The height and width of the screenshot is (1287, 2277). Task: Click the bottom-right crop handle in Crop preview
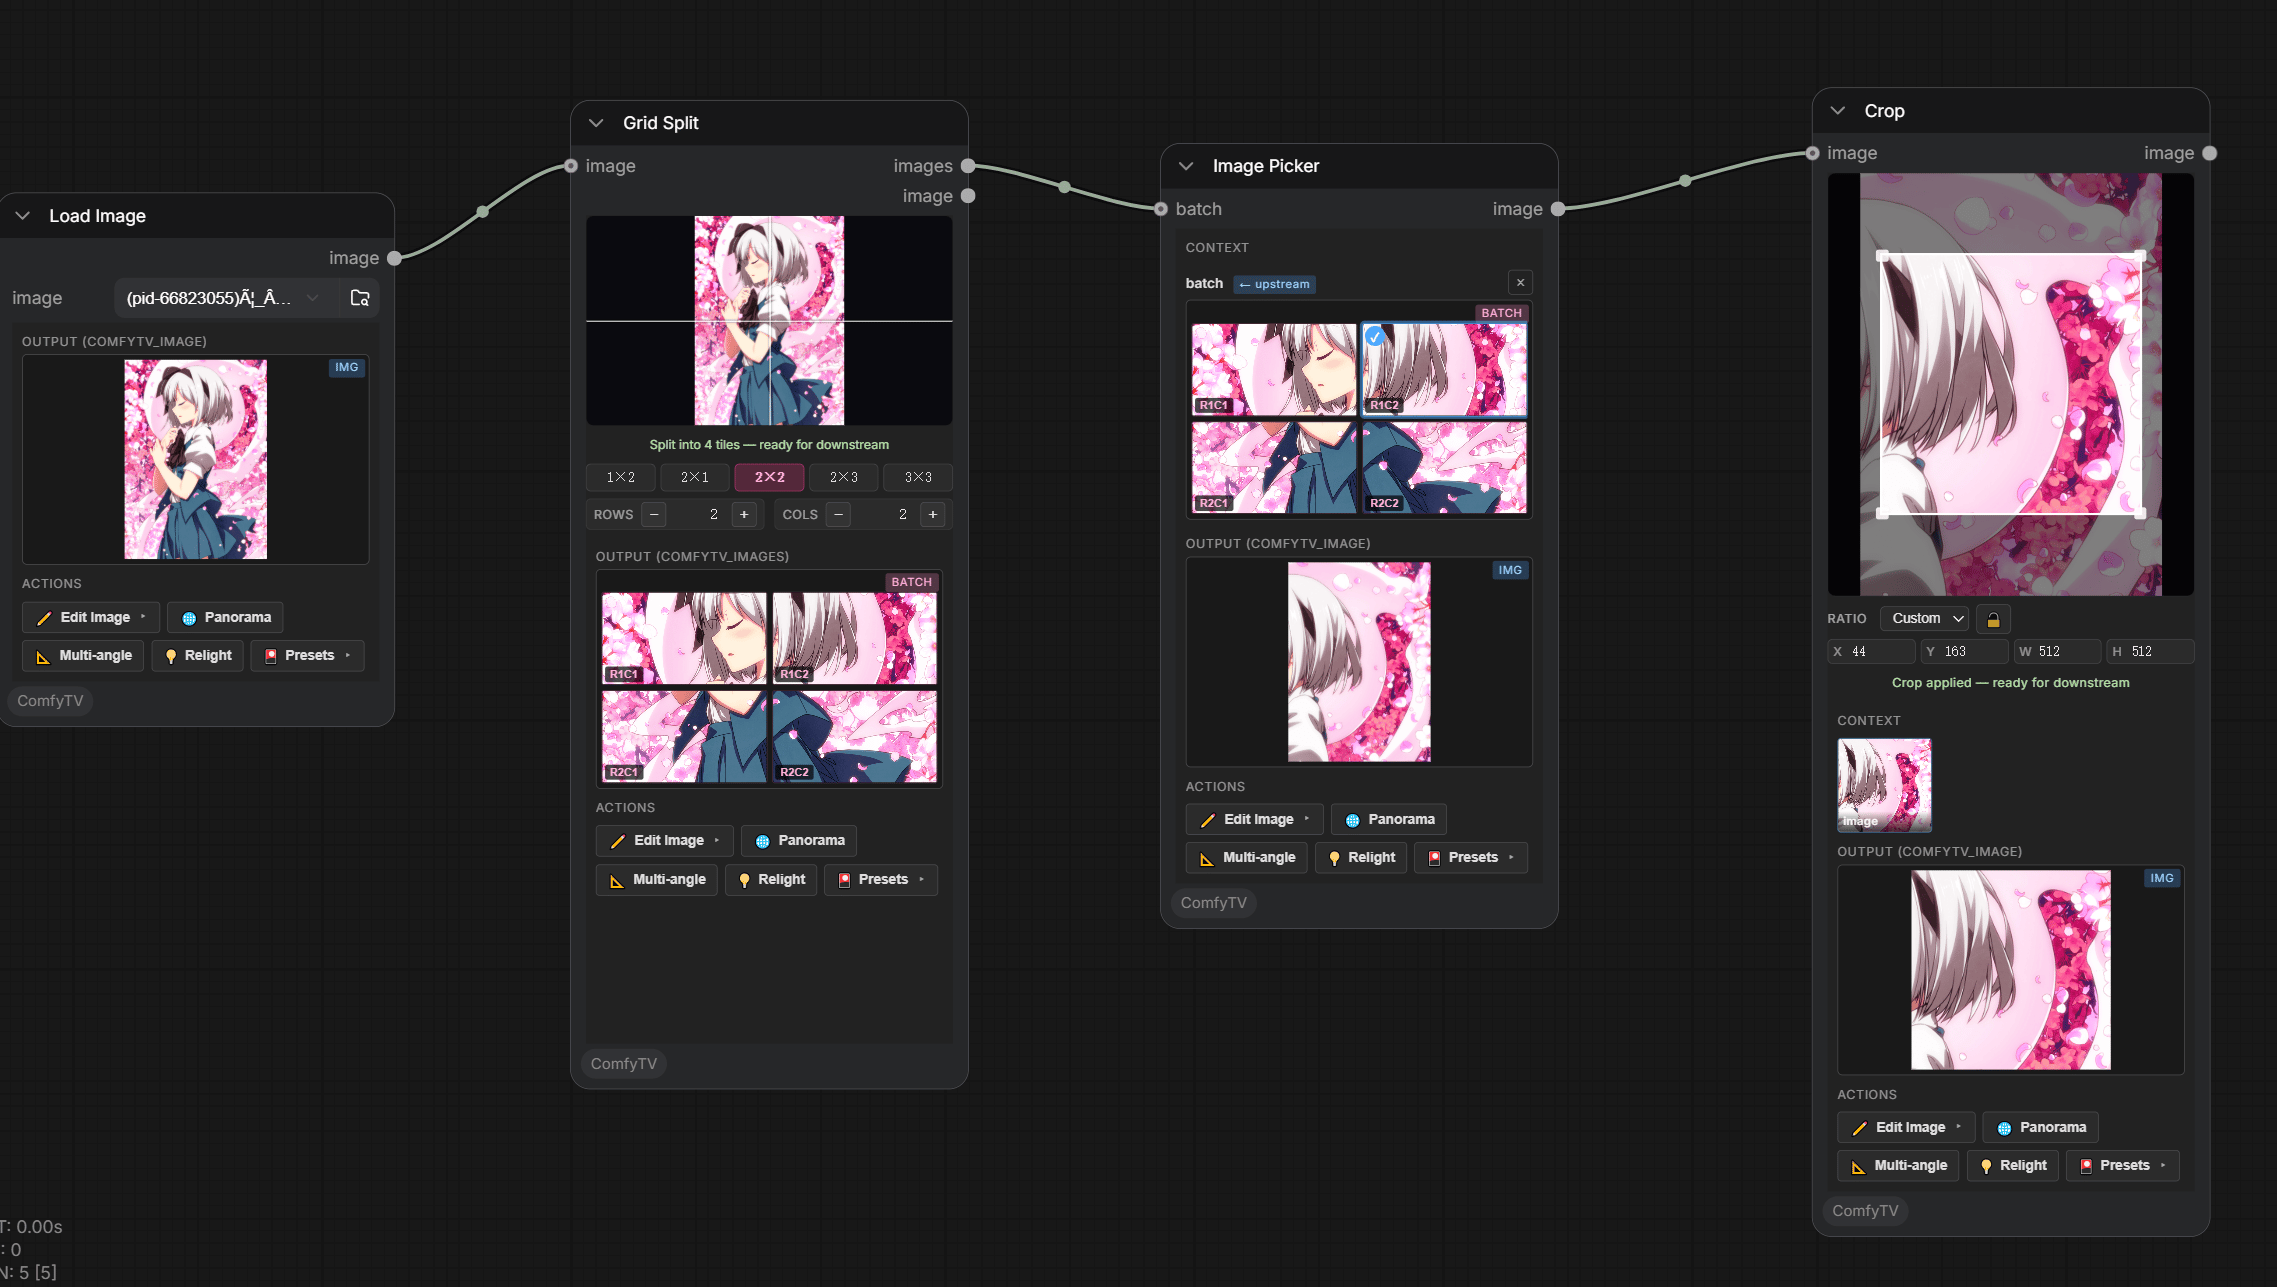click(2140, 514)
